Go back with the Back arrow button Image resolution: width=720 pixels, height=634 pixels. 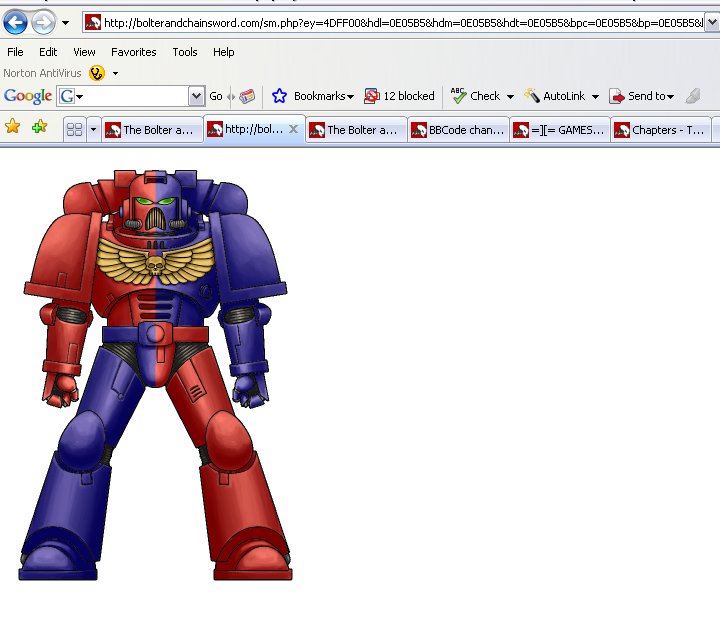[15, 22]
